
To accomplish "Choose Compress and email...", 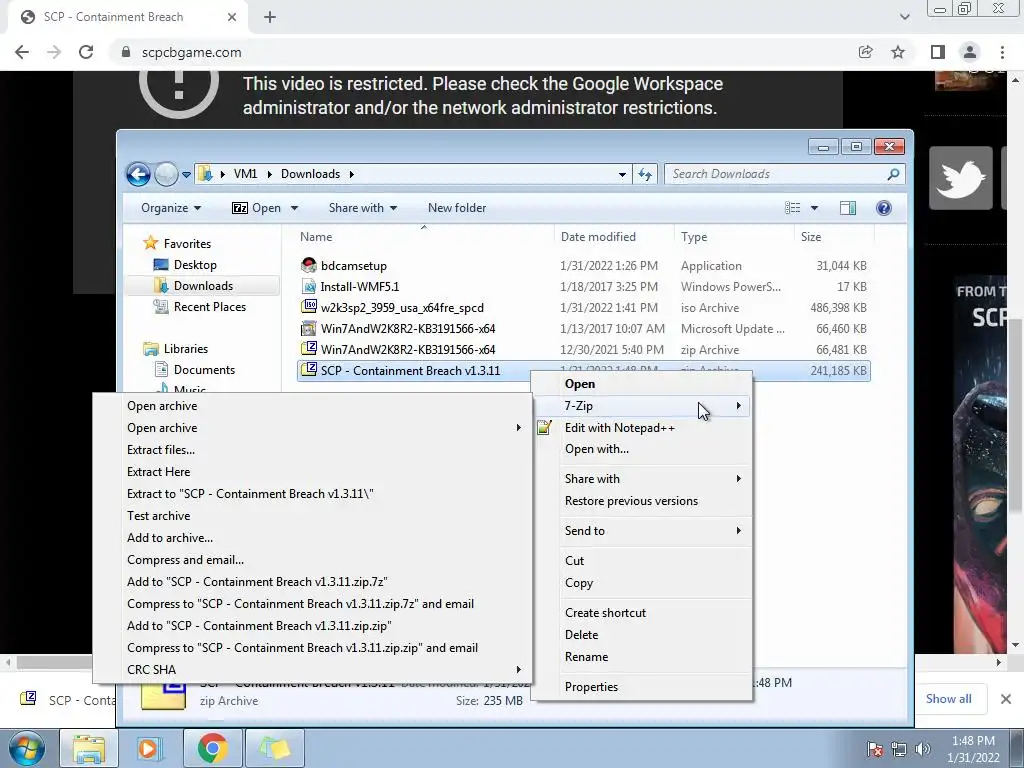I will coord(312,560).
